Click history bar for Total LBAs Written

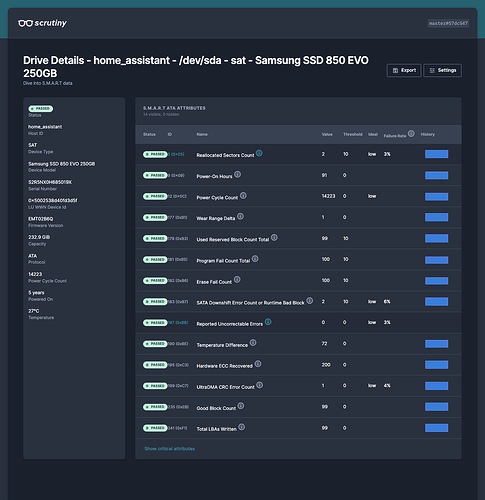[436, 428]
